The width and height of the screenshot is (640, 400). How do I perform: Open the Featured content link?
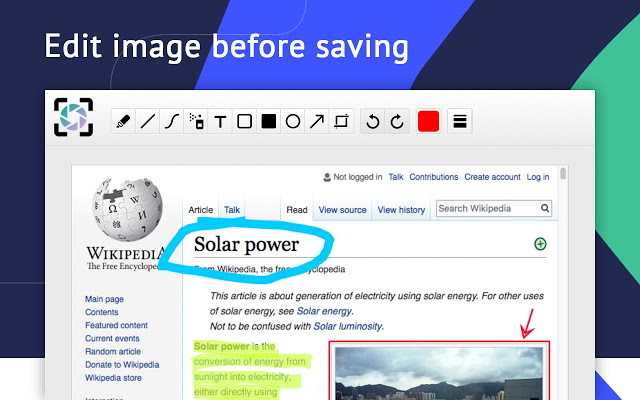(116, 325)
